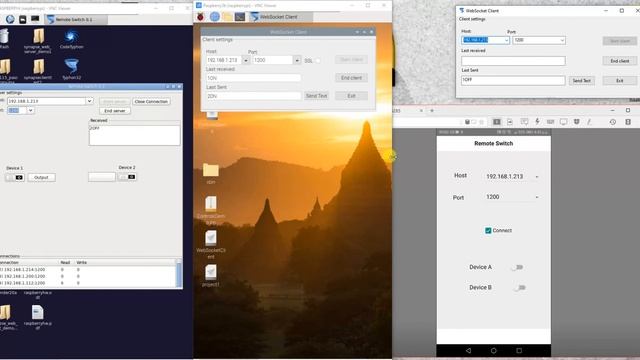
Task: Tap the Android recent apps square button
Action: 519,351
